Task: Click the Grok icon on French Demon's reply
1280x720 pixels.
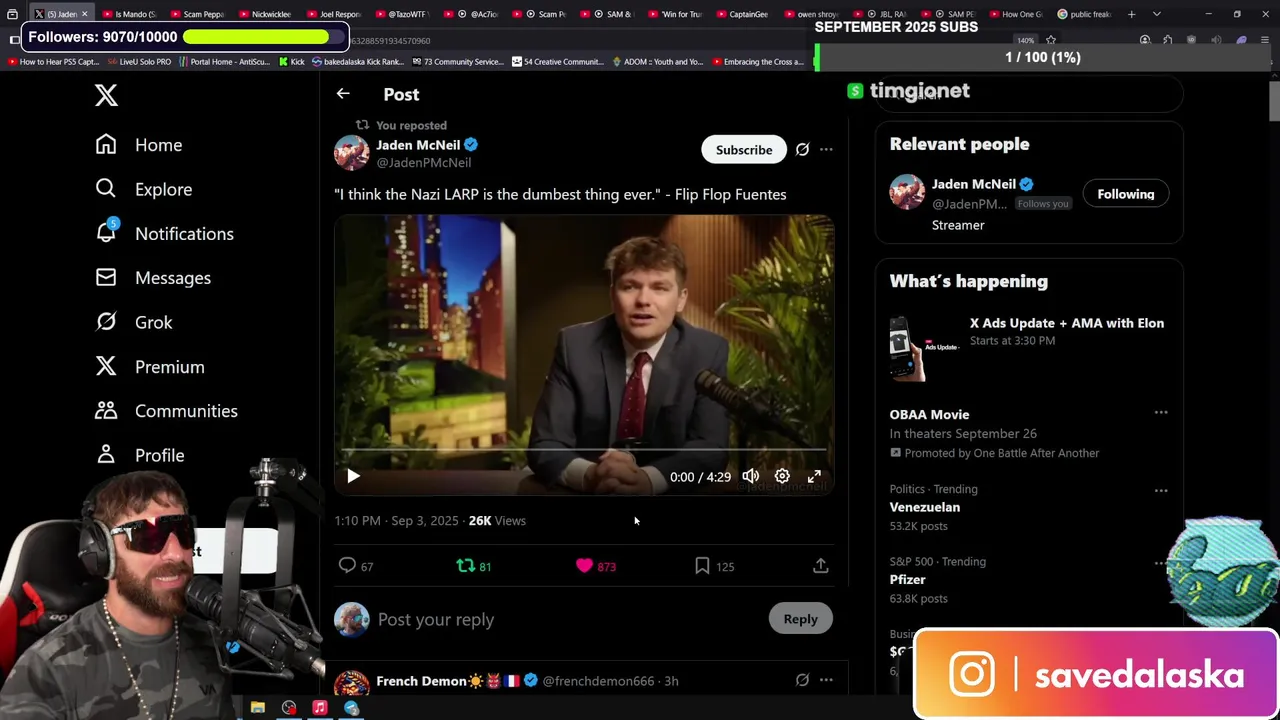Action: (802, 680)
